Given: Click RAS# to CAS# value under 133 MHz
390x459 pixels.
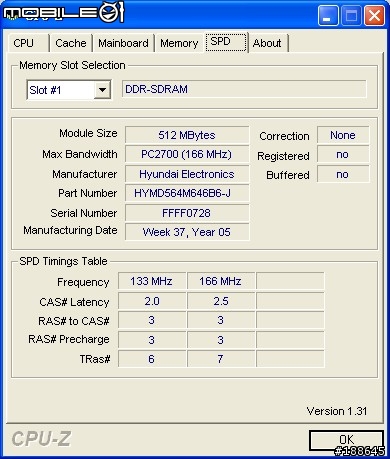Looking at the screenshot, I should point(152,320).
